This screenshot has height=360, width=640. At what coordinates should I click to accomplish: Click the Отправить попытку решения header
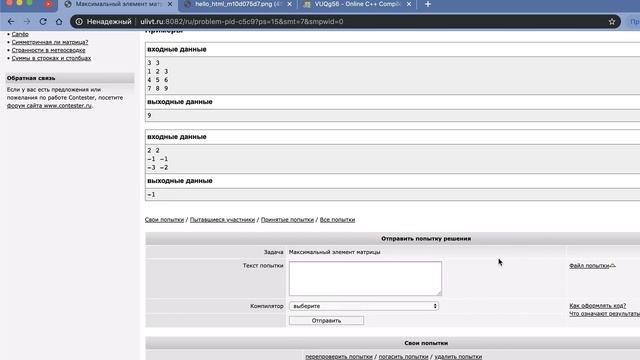click(426, 238)
